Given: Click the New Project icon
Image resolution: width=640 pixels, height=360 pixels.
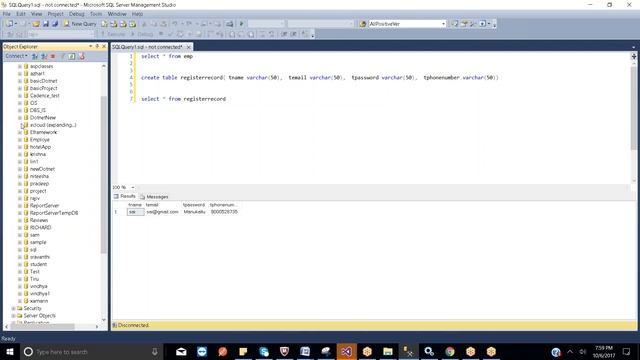Looking at the screenshot, I should point(10,24).
